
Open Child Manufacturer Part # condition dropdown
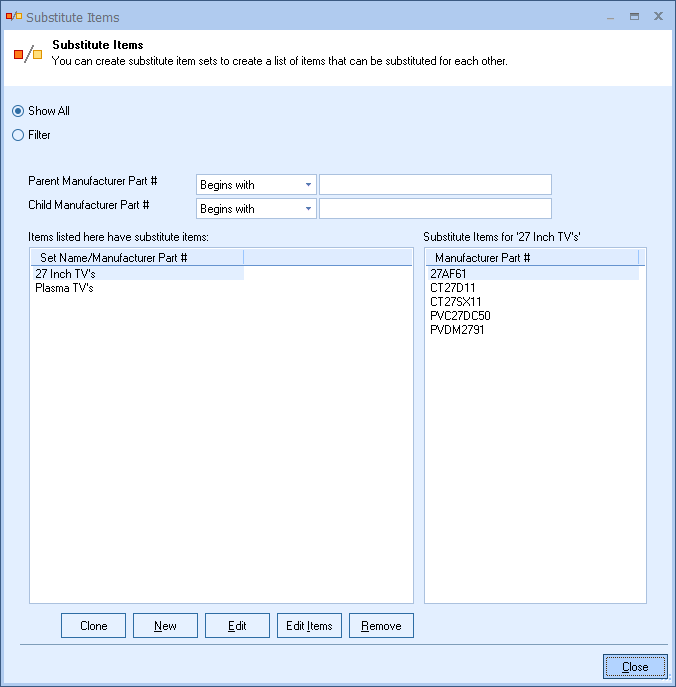coord(256,209)
